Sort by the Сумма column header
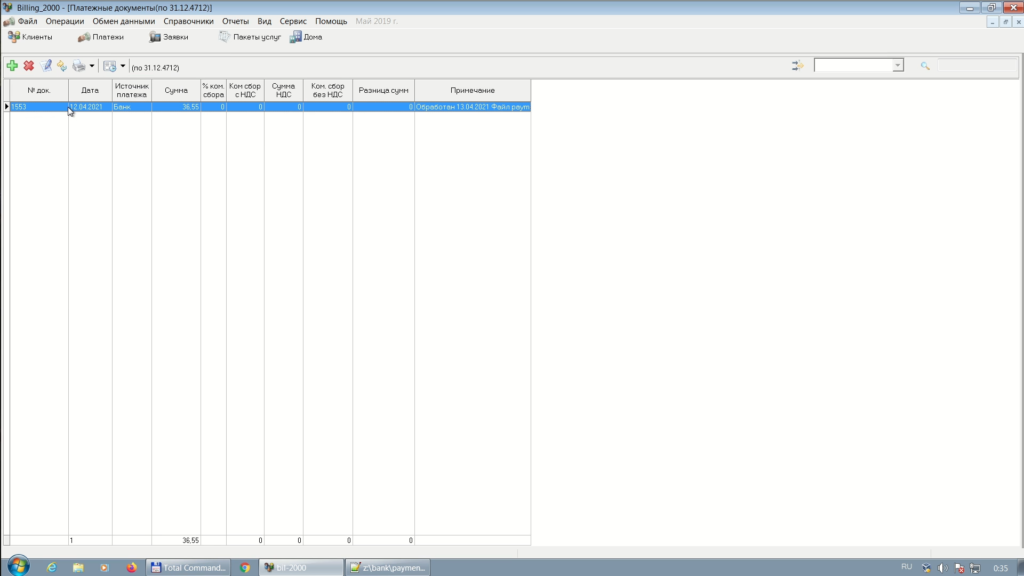 pyautogui.click(x=176, y=90)
